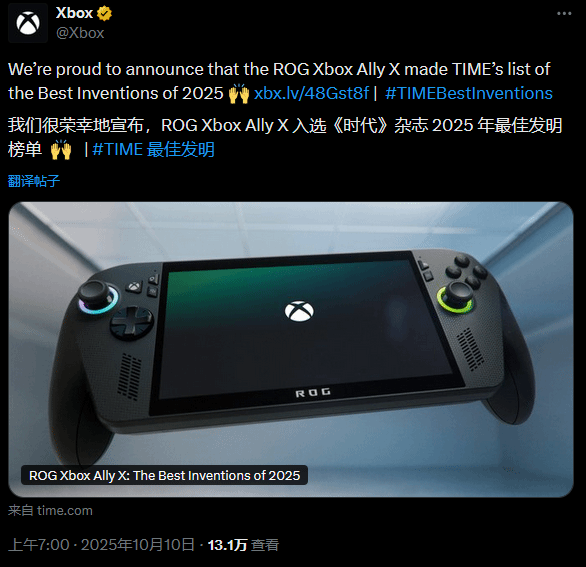
Task: Open the @Xbox handle link
Action: pyautogui.click(x=80, y=33)
